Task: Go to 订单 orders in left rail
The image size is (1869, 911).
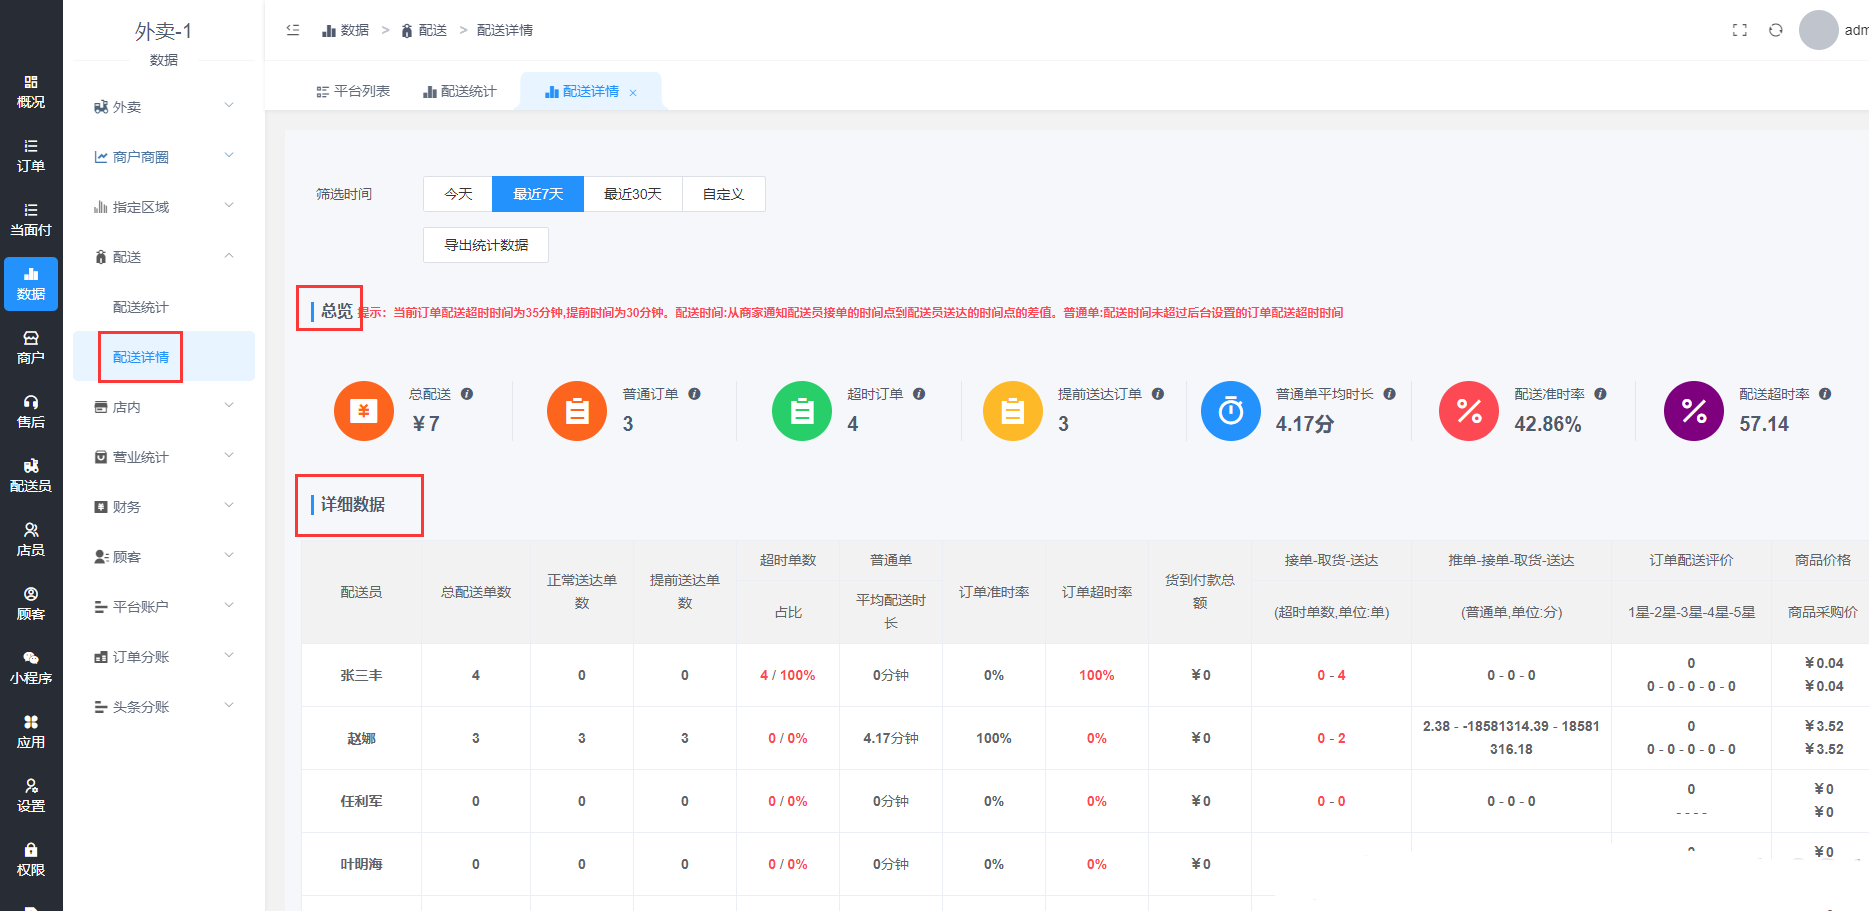Action: click(x=31, y=156)
